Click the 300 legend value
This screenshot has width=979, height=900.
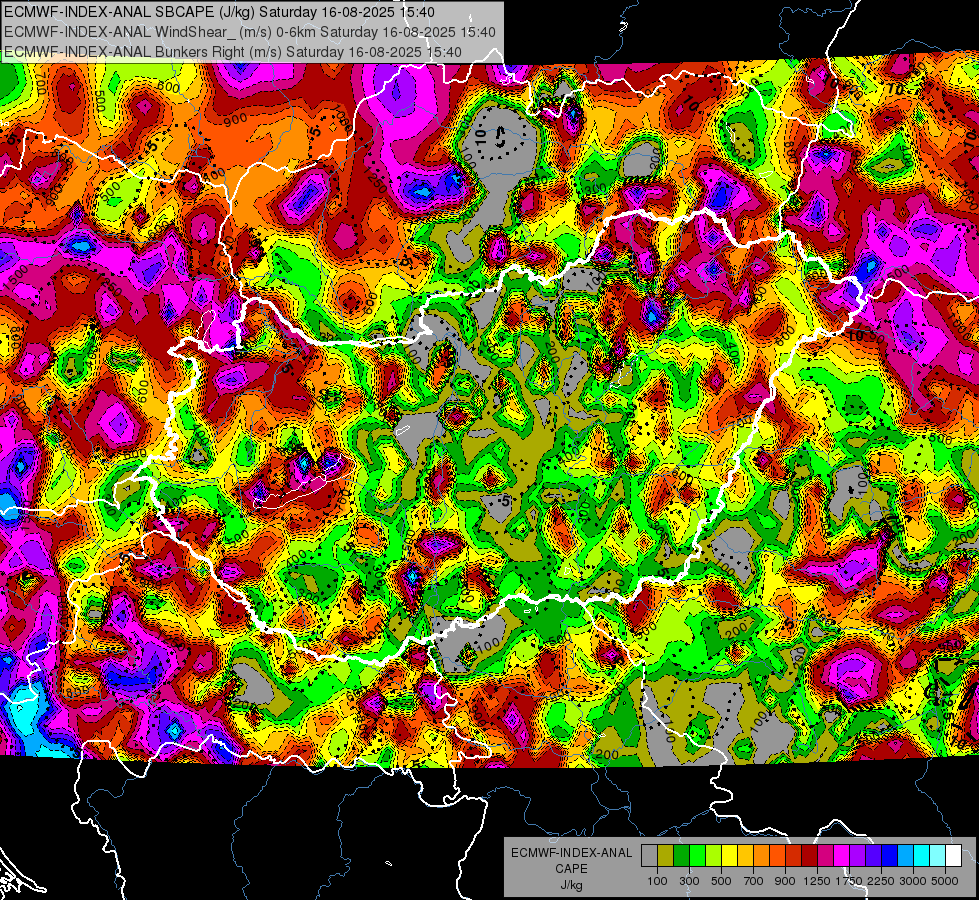pyautogui.click(x=689, y=881)
